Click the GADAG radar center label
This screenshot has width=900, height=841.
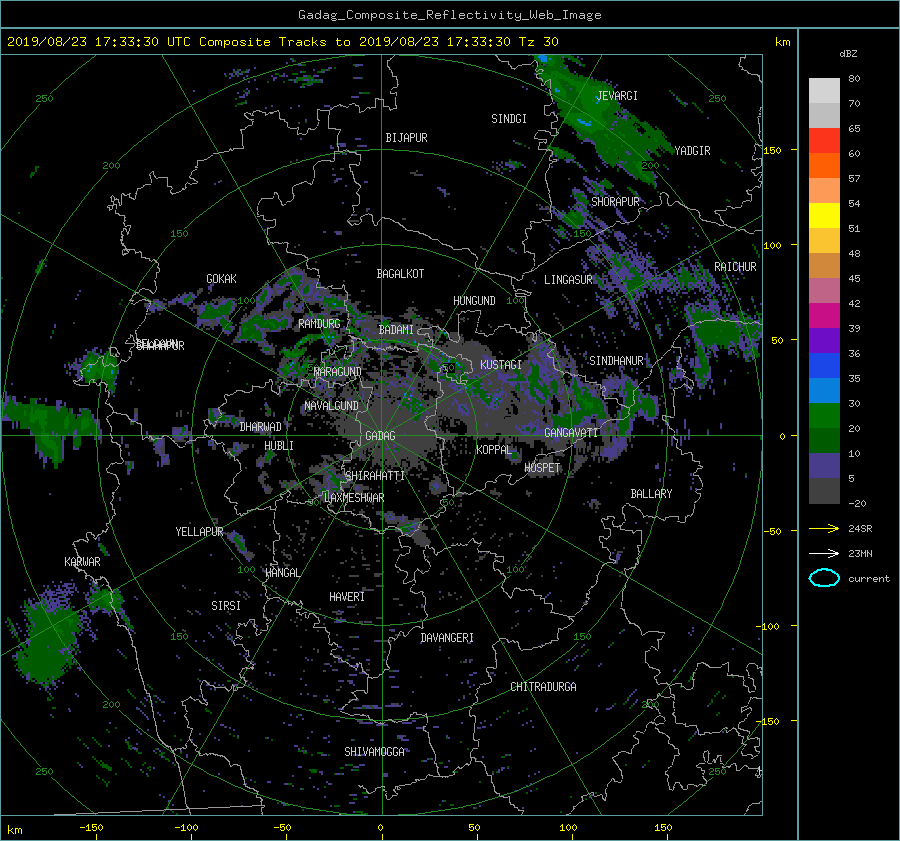click(380, 436)
